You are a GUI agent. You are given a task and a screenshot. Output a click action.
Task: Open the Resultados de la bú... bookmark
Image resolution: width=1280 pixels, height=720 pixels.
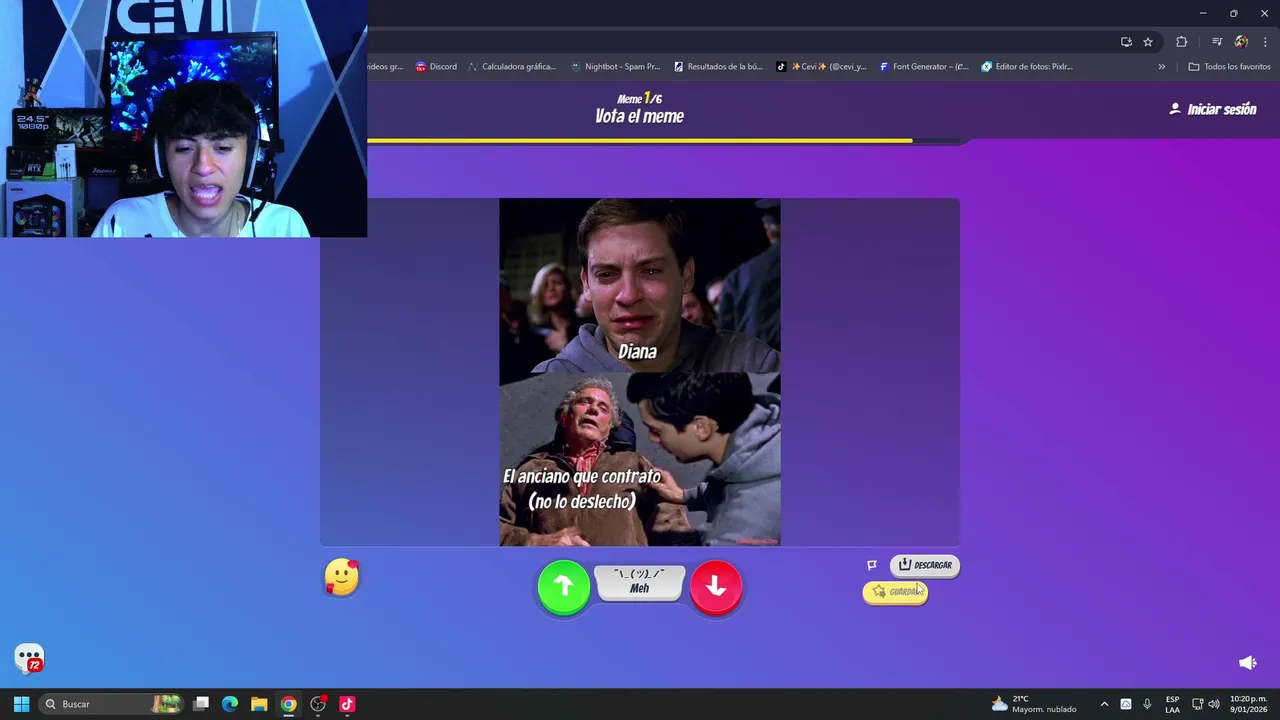coord(718,67)
